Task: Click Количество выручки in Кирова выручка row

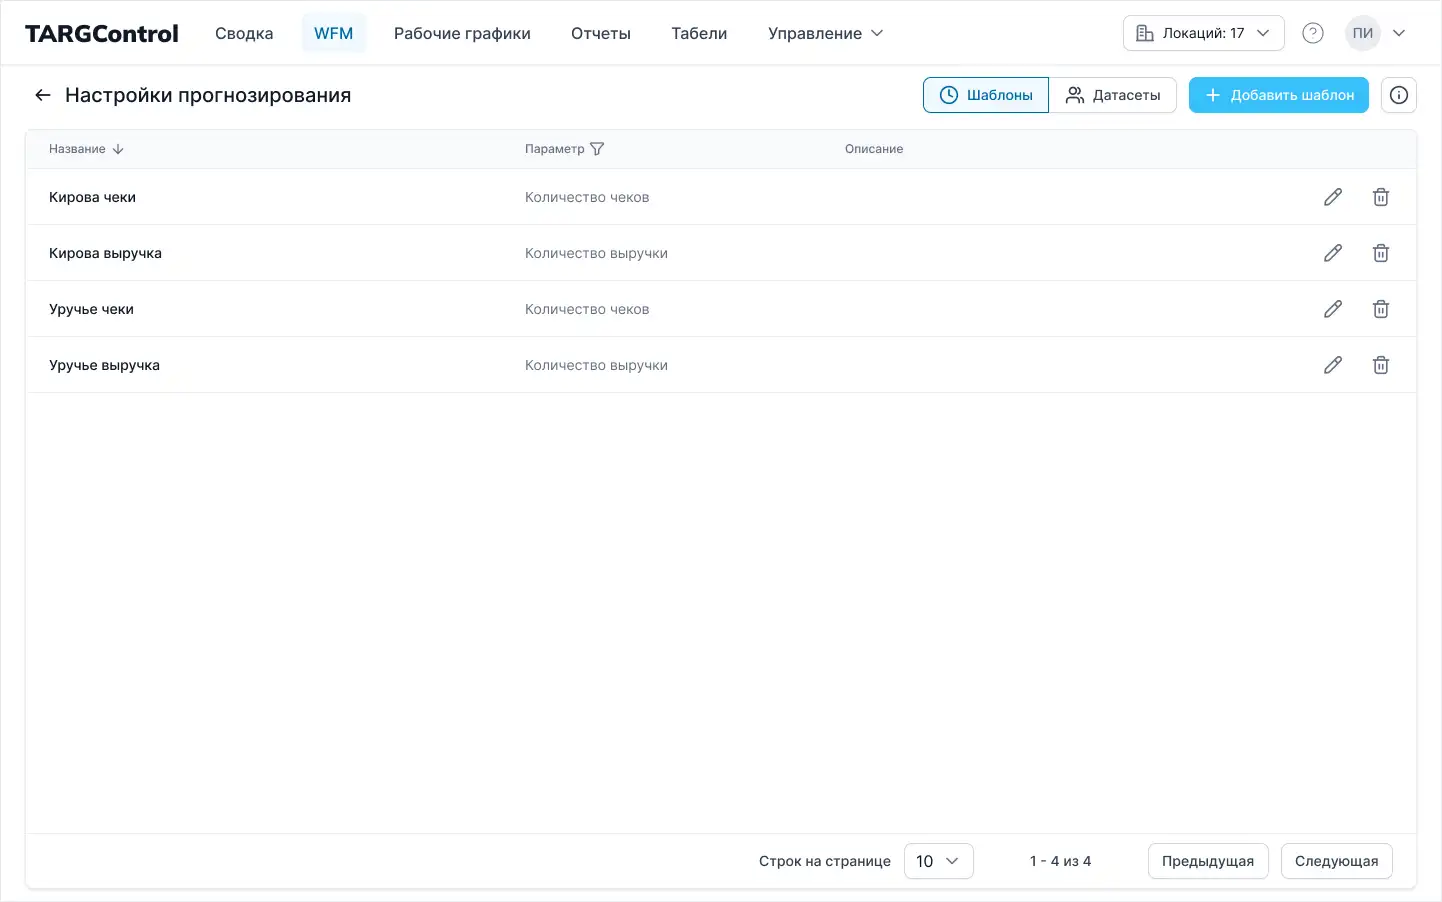Action: click(596, 253)
